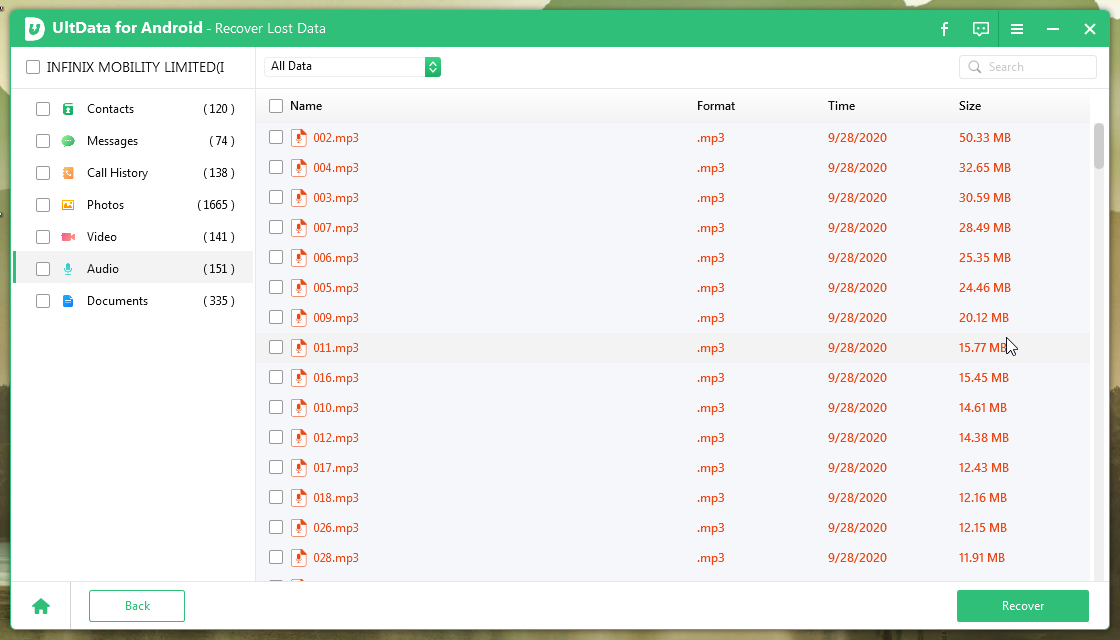
Task: Tick the Contacts category checkbox
Action: tap(43, 109)
